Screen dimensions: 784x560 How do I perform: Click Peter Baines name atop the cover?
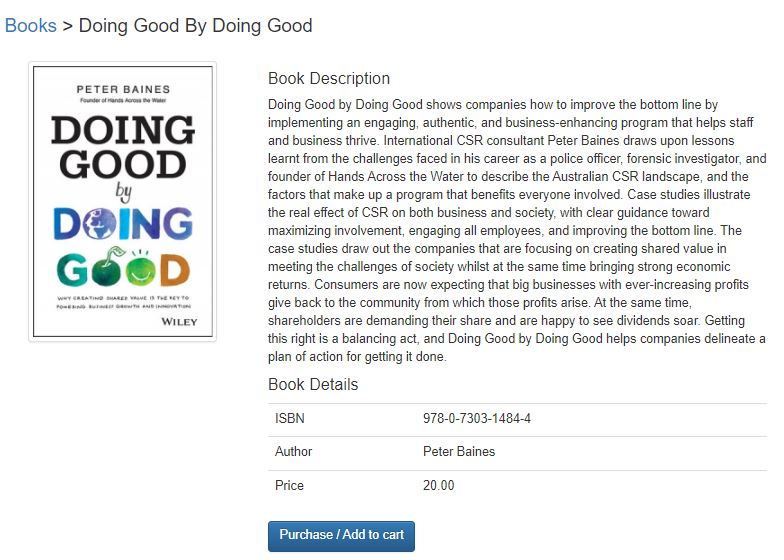[x=123, y=89]
